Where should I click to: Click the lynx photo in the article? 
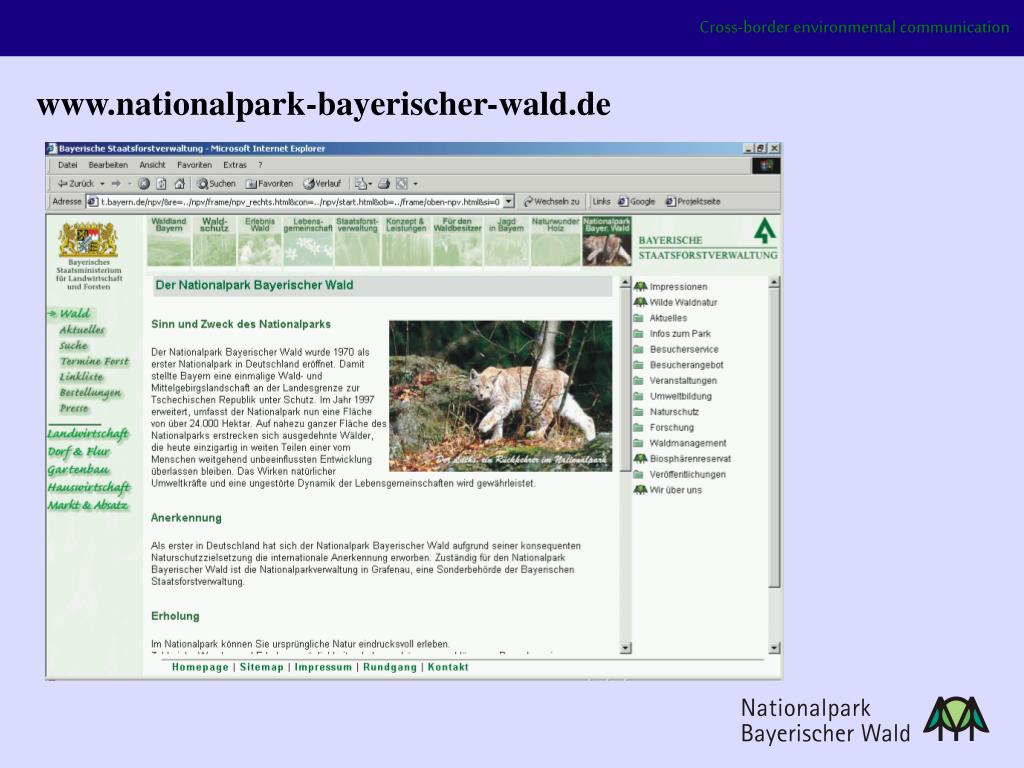click(x=500, y=396)
